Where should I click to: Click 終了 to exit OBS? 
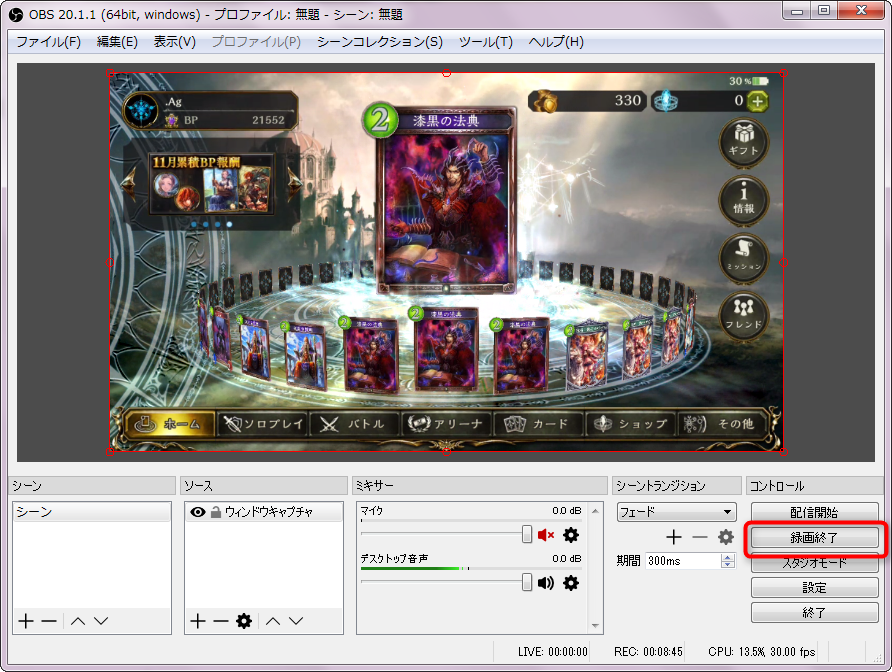815,612
